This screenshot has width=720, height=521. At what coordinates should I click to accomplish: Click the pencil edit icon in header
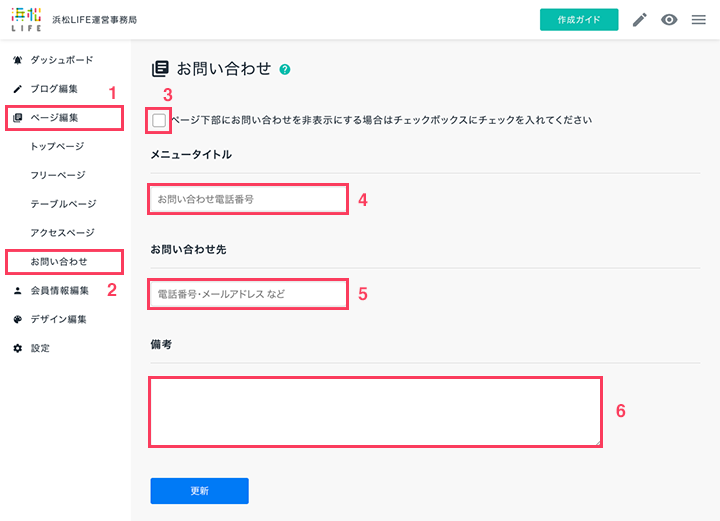click(x=640, y=20)
